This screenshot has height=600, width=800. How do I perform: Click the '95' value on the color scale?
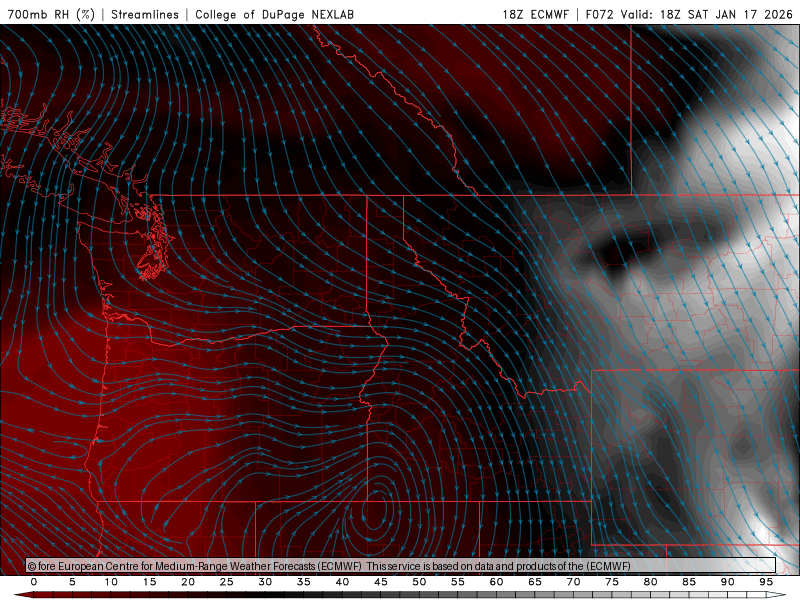pos(766,582)
